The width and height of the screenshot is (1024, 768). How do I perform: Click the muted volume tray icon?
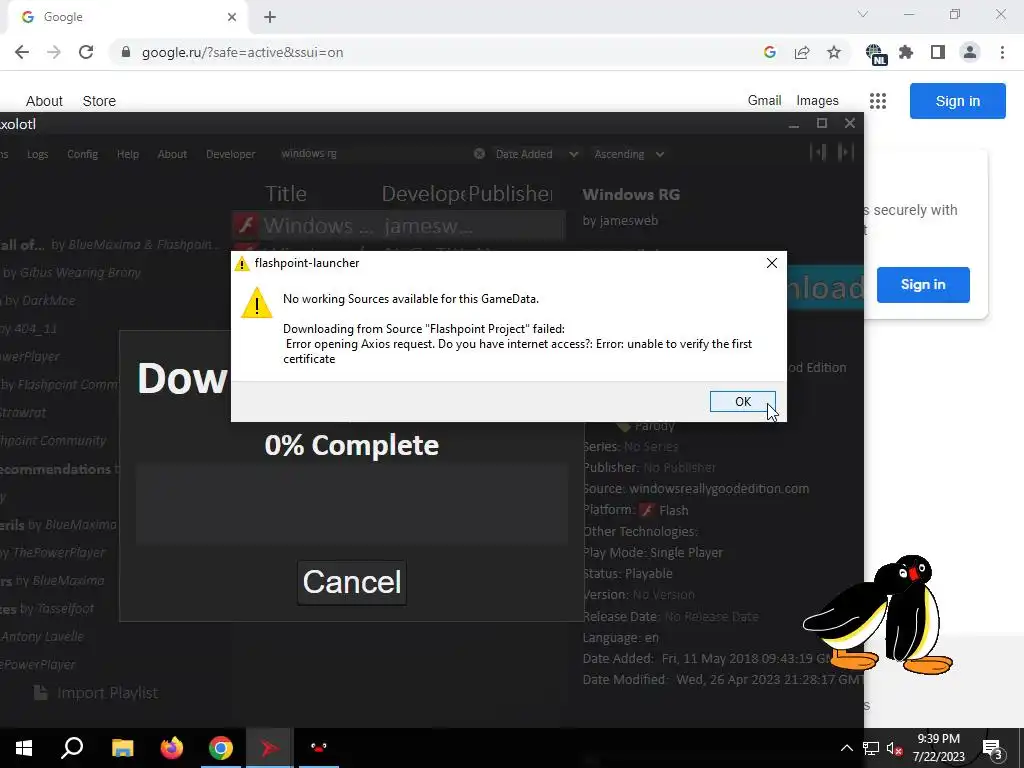pos(894,748)
